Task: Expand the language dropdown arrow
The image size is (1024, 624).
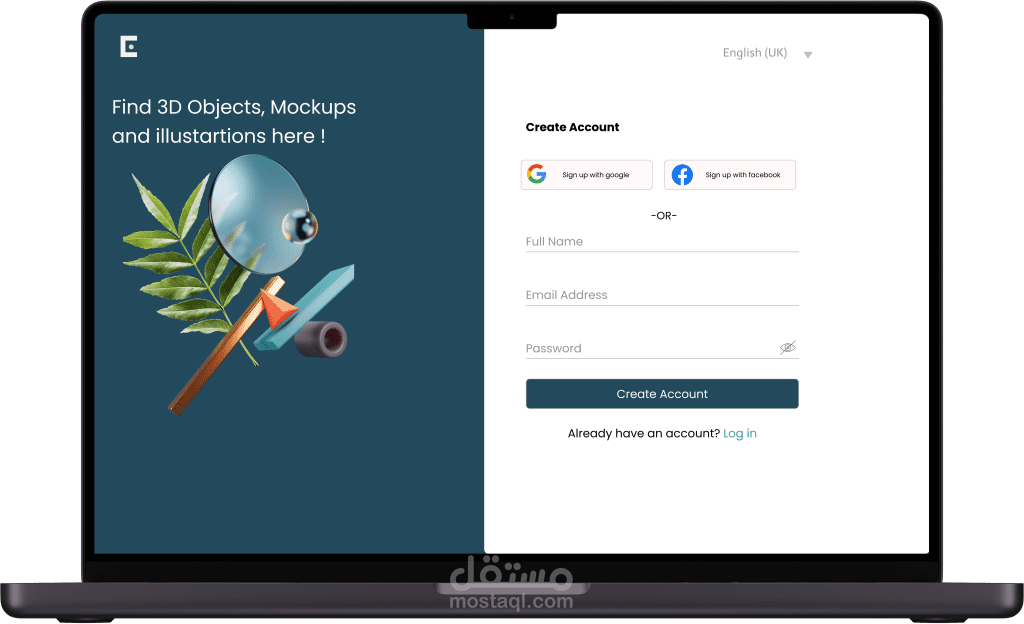Action: tap(808, 55)
